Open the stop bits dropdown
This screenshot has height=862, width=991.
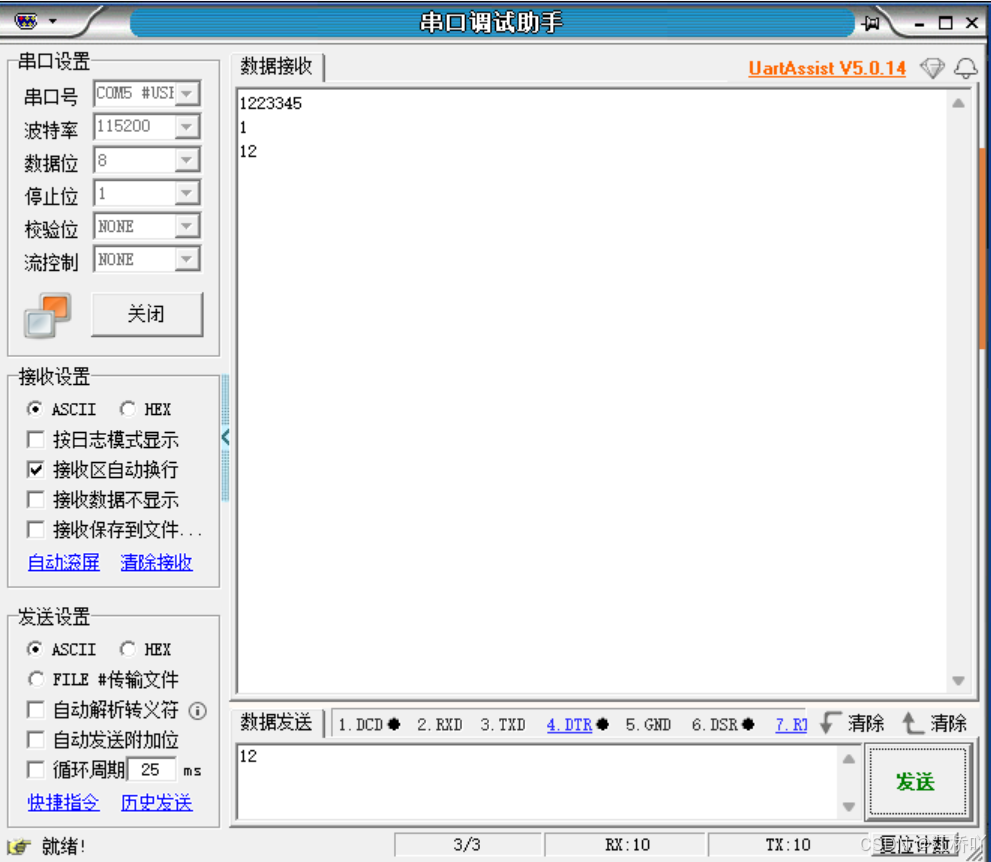[x=186, y=193]
